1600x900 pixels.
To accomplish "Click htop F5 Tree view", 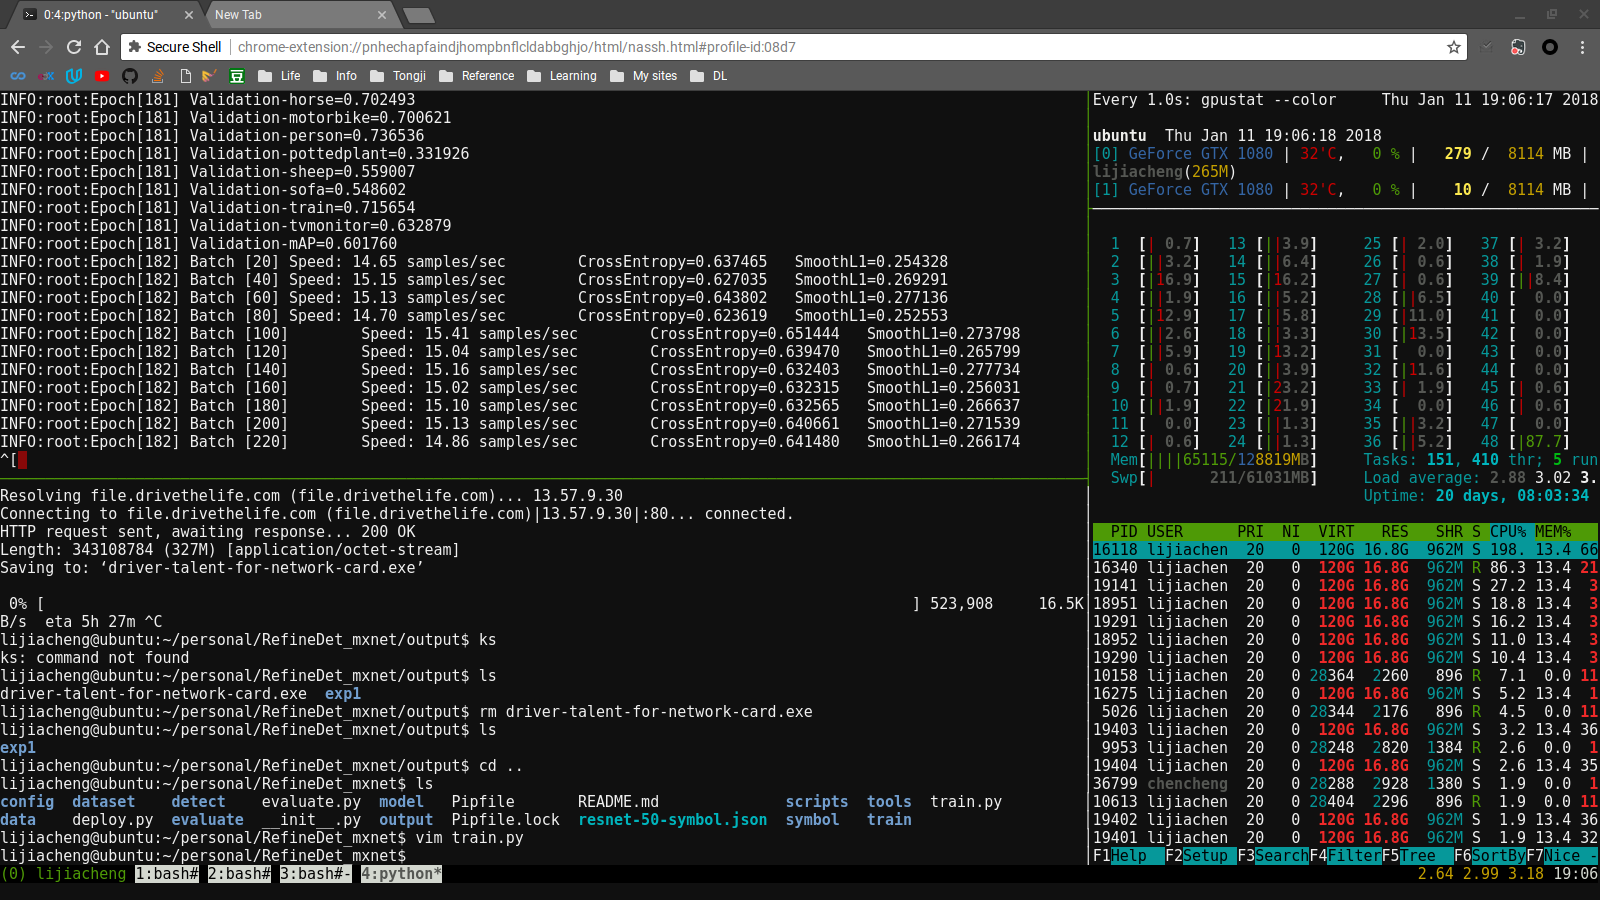I will coord(1418,856).
